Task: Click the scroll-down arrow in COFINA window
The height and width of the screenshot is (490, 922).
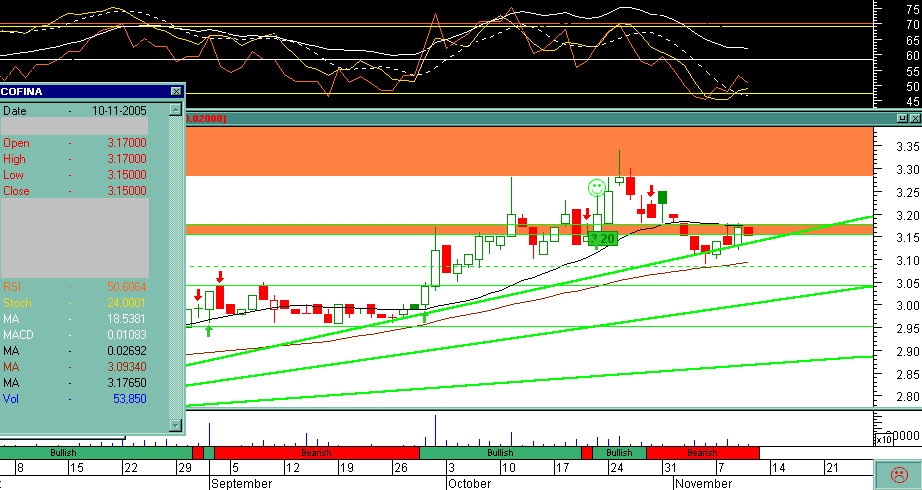Action: (175, 425)
